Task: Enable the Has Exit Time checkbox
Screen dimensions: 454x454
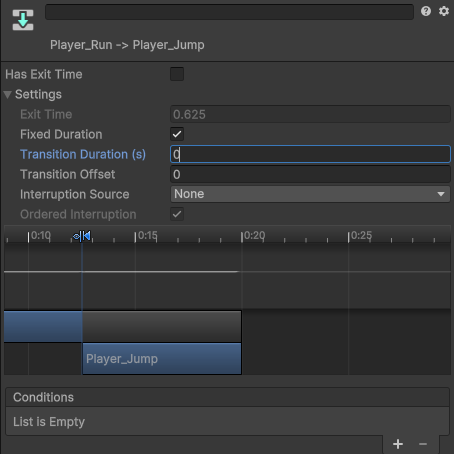Action: pyautogui.click(x=177, y=74)
